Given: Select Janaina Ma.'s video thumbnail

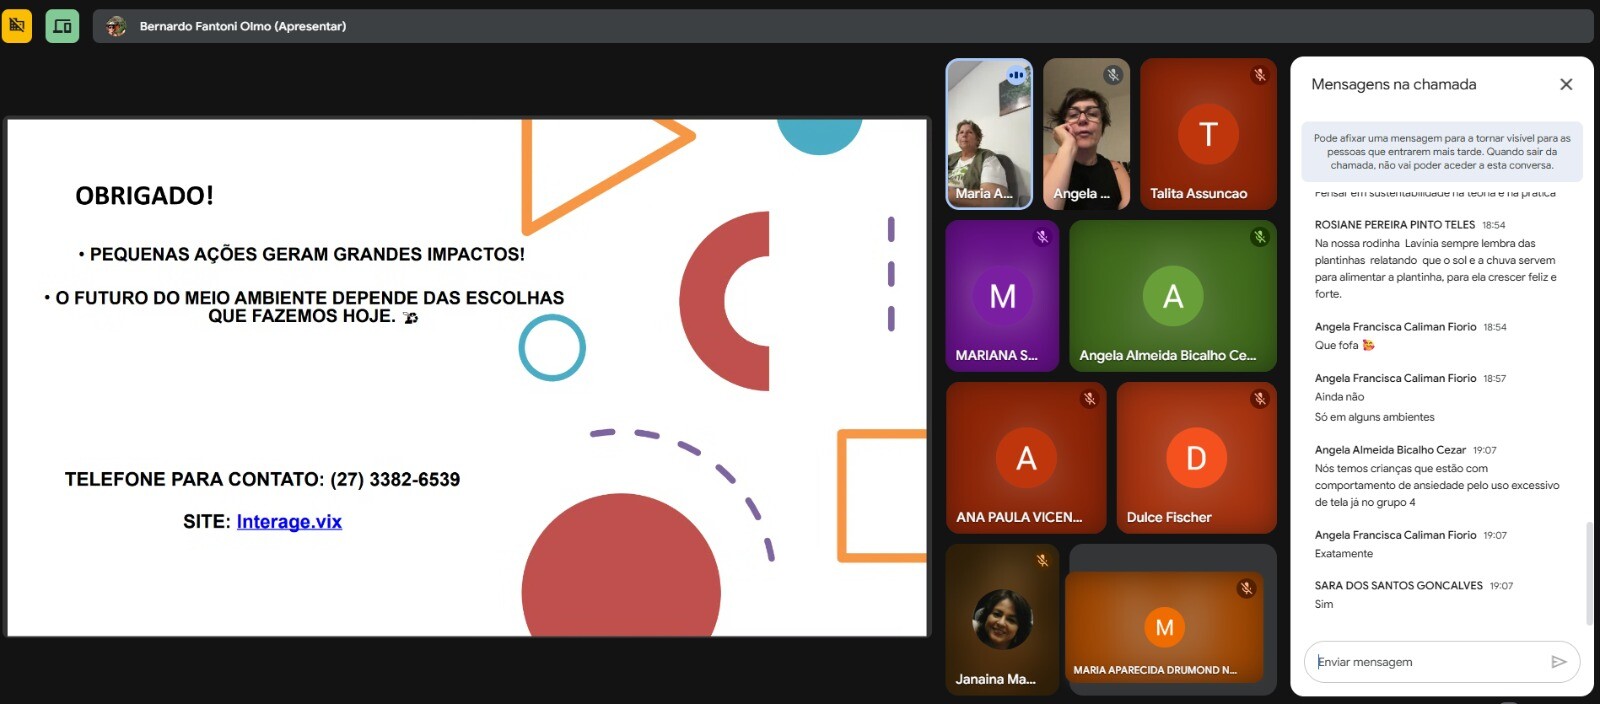Looking at the screenshot, I should (x=1002, y=620).
